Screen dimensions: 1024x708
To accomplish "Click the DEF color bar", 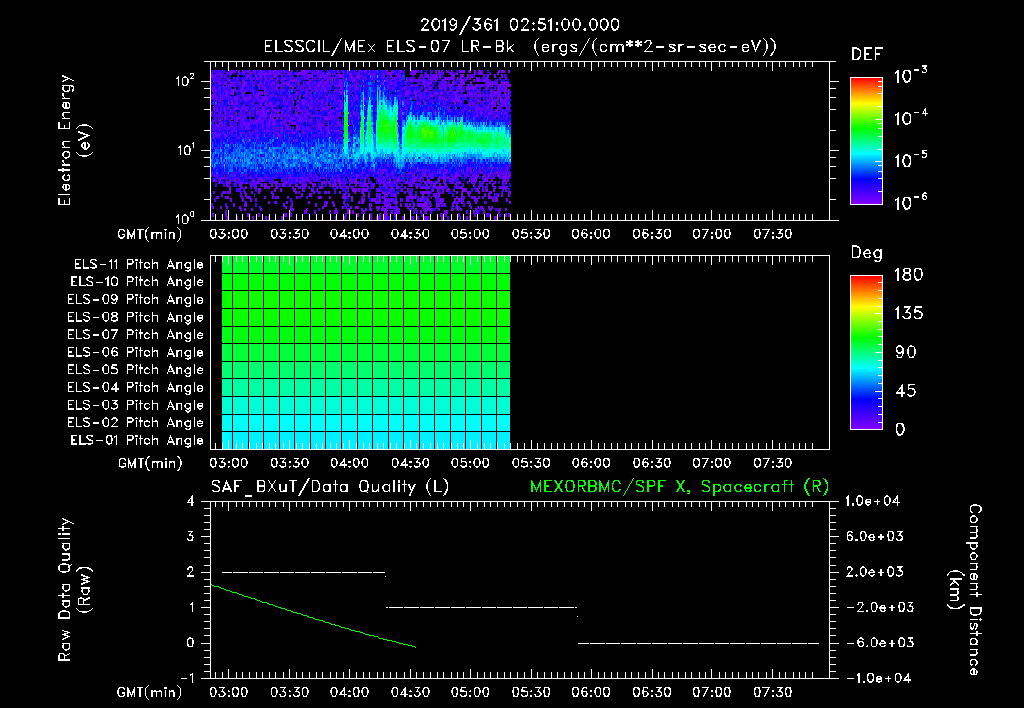I will [x=866, y=141].
